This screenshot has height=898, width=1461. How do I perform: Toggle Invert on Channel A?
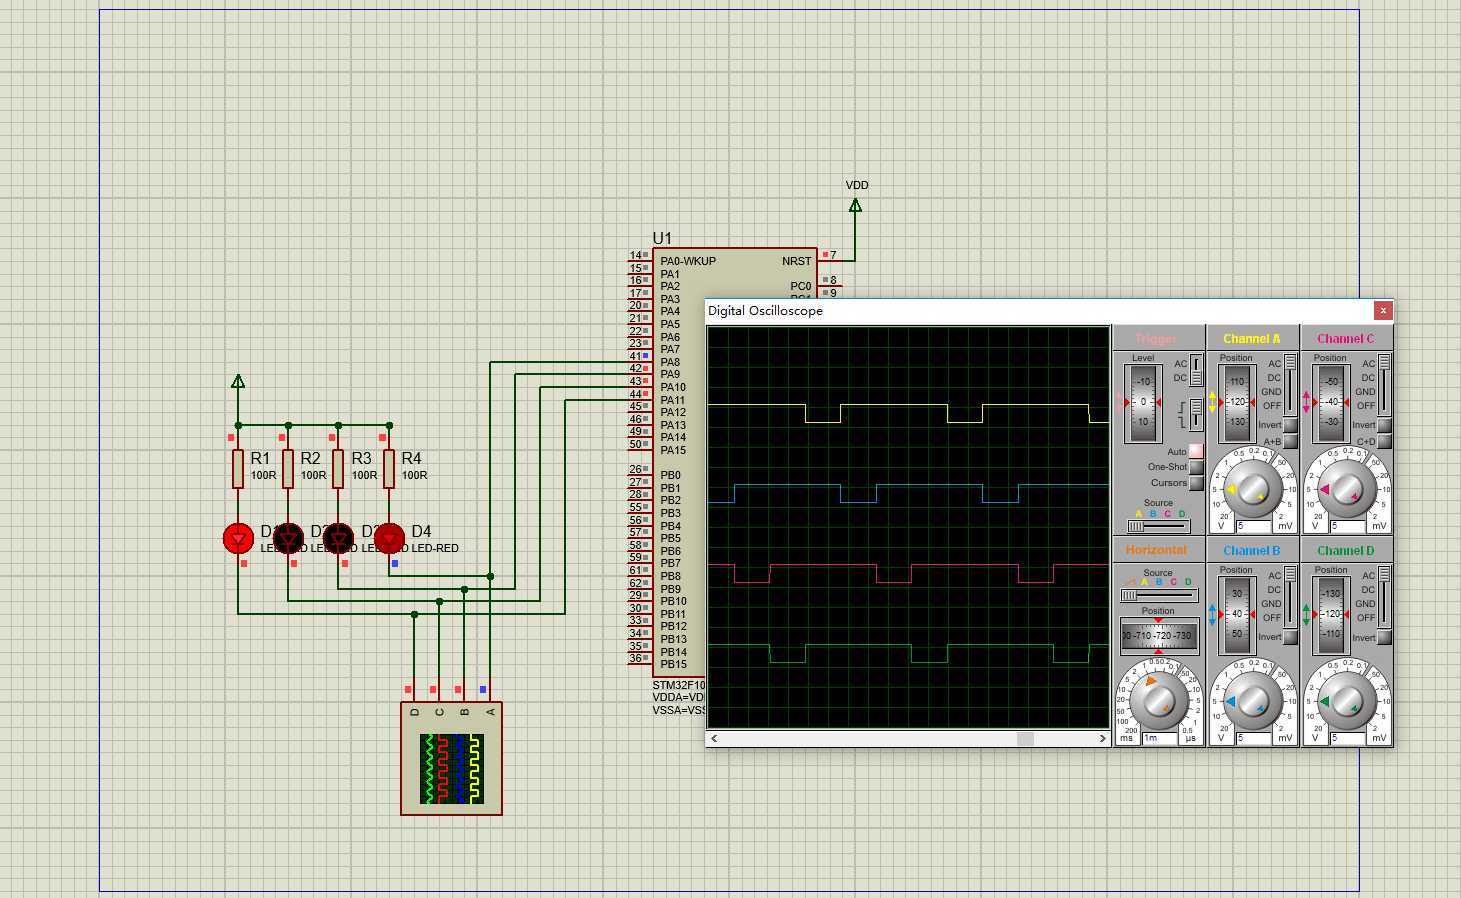(1291, 425)
